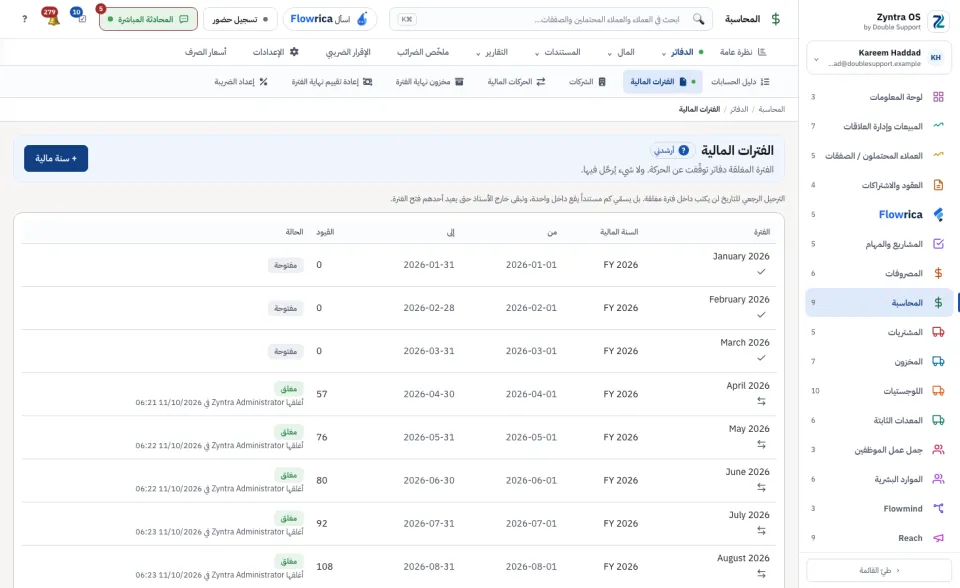Click الدفاتر breadcrumb link
This screenshot has width=960, height=588.
[739, 109]
